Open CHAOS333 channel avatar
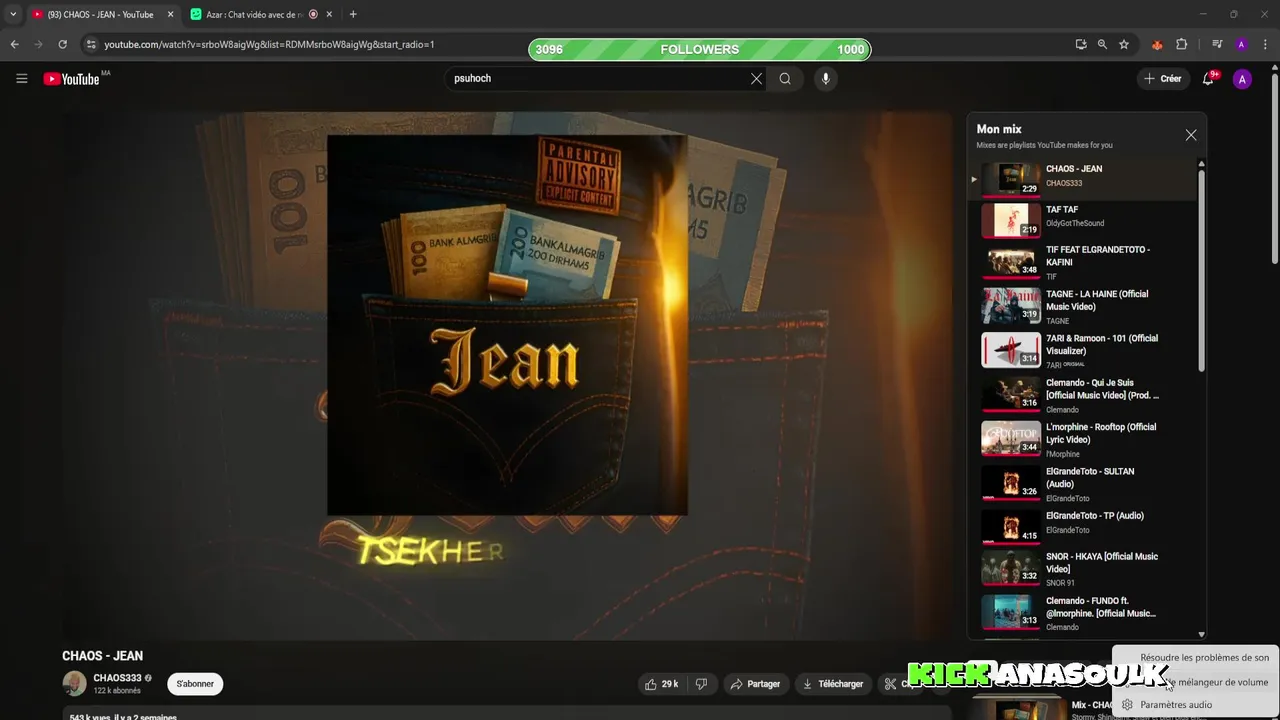Screen dimensions: 1280x720 pos(74,683)
